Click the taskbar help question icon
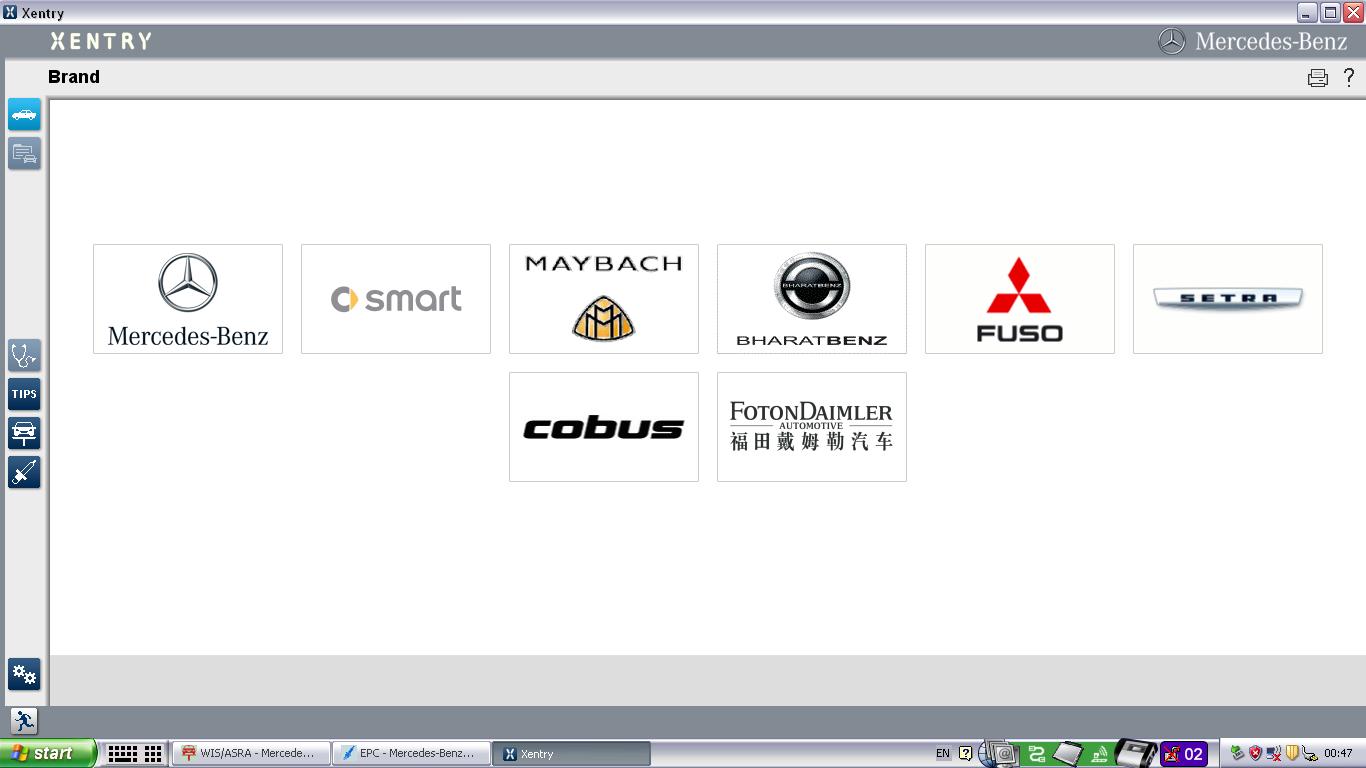 965,754
